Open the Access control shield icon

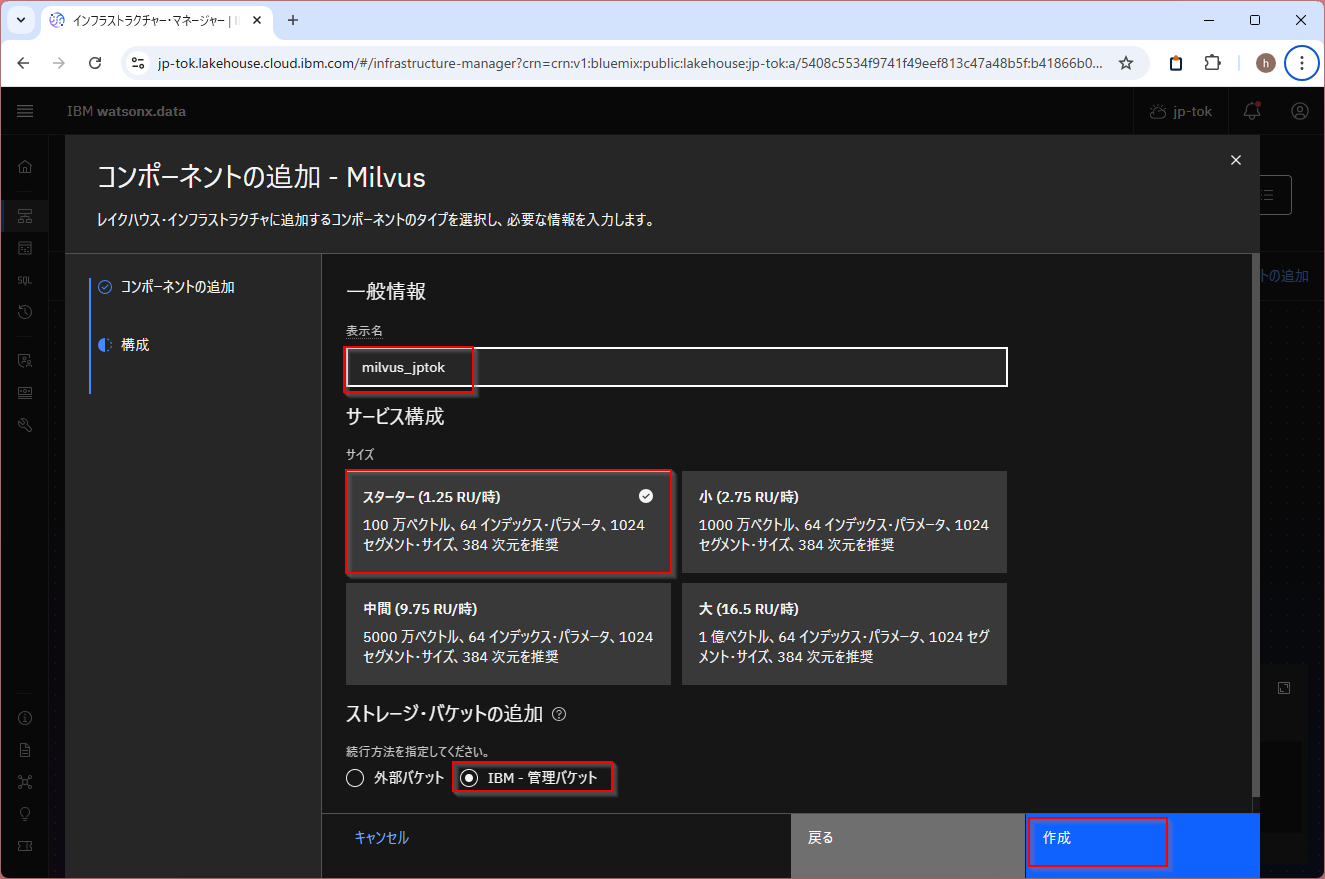pyautogui.click(x=25, y=360)
